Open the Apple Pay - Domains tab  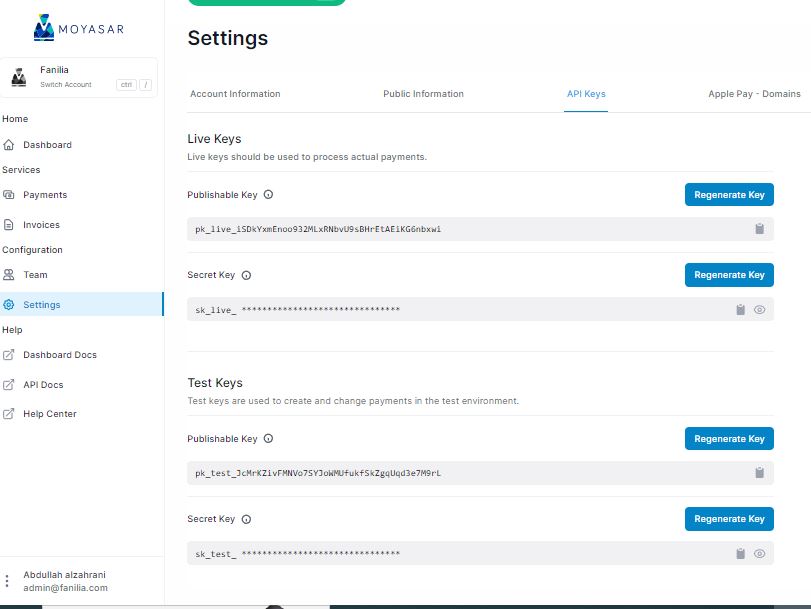tap(754, 94)
